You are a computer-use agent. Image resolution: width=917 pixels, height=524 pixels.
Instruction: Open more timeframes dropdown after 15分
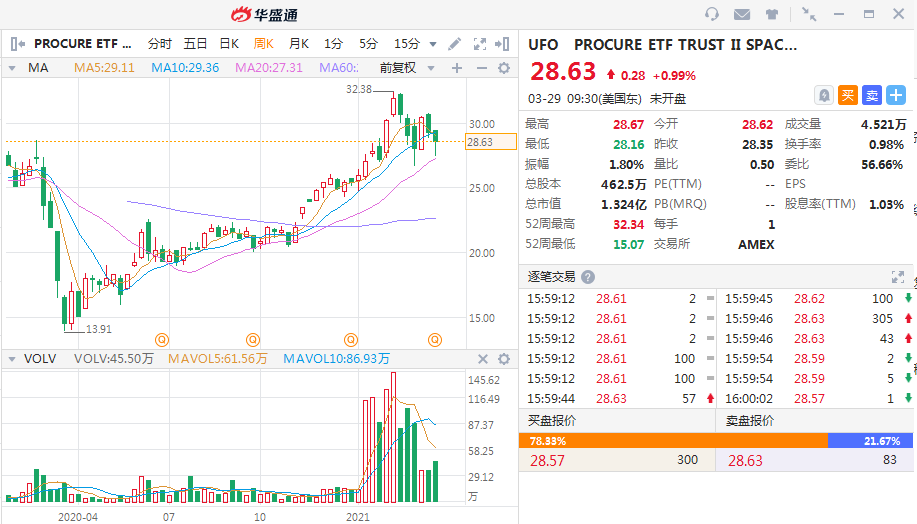point(433,44)
